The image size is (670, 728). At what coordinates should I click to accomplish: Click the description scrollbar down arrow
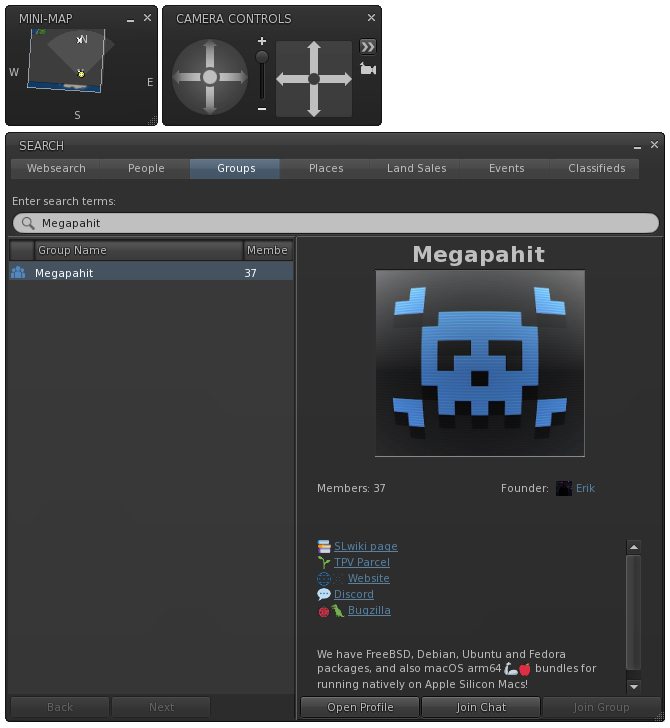coord(634,686)
